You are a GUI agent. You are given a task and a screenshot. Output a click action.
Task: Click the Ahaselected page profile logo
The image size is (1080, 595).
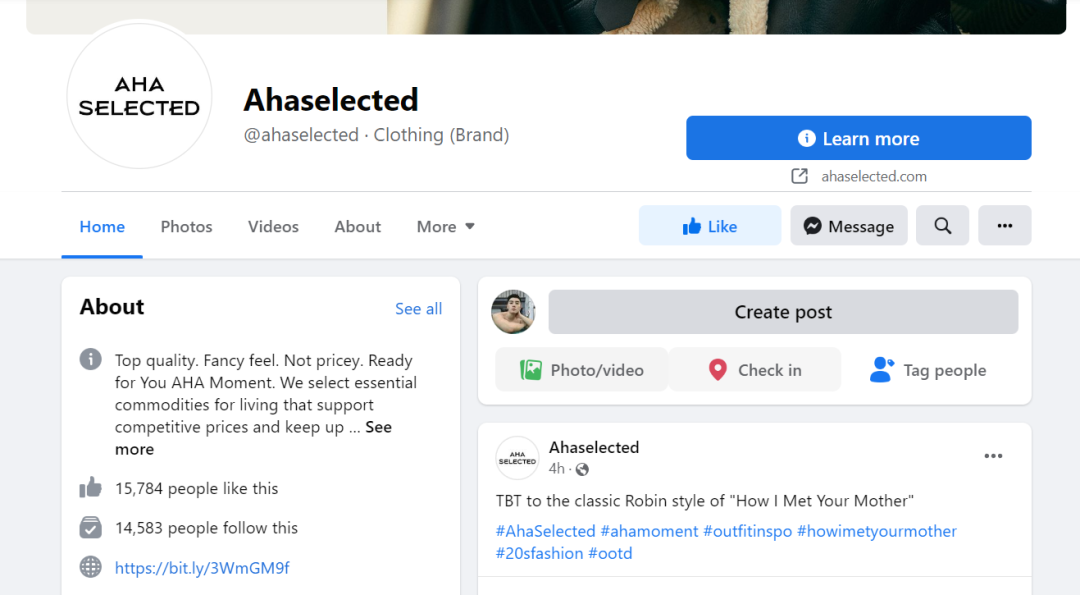tap(139, 96)
